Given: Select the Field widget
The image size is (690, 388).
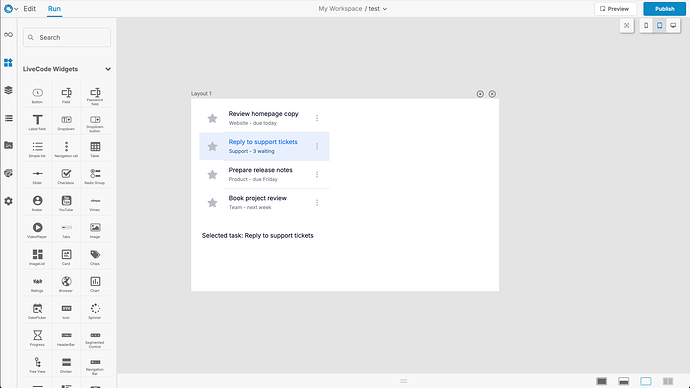Looking at the screenshot, I should 66,95.
